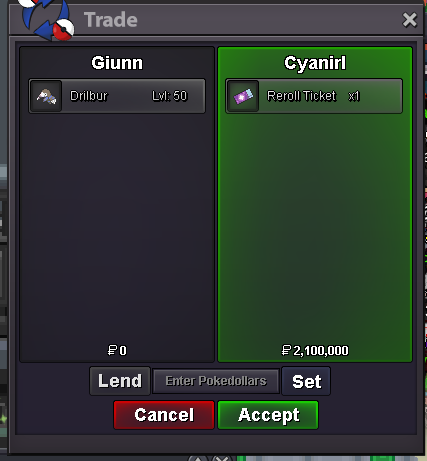Viewport: 427px width, 461px height.
Task: Click Cyanirl's ₽2,100,000 money offer
Action: [315, 350]
